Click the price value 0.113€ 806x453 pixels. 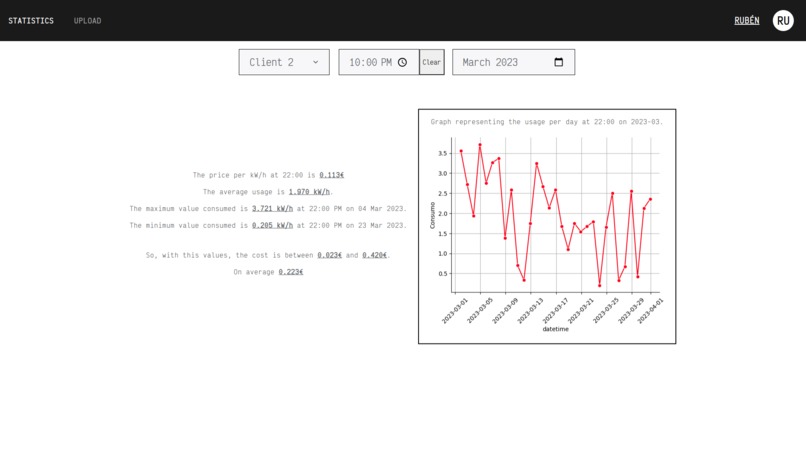(332, 175)
